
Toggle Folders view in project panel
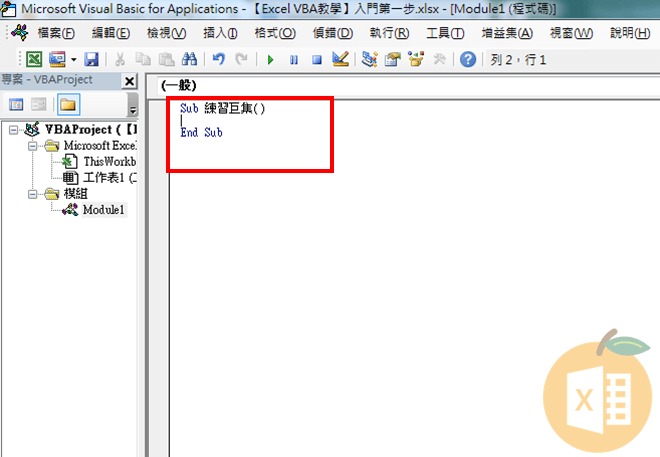tap(68, 104)
